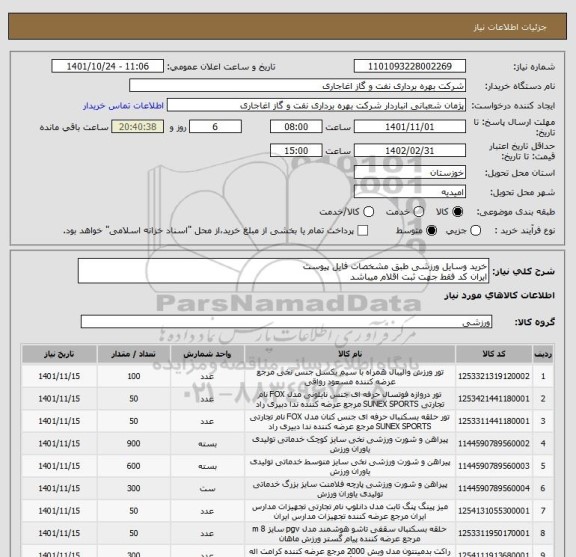Click the کد کالا column header

[494, 354]
